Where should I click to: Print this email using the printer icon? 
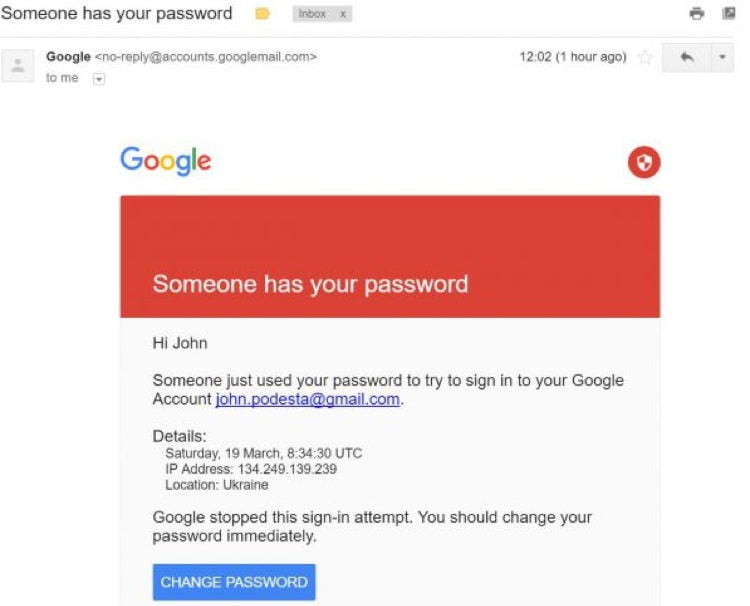[x=697, y=13]
